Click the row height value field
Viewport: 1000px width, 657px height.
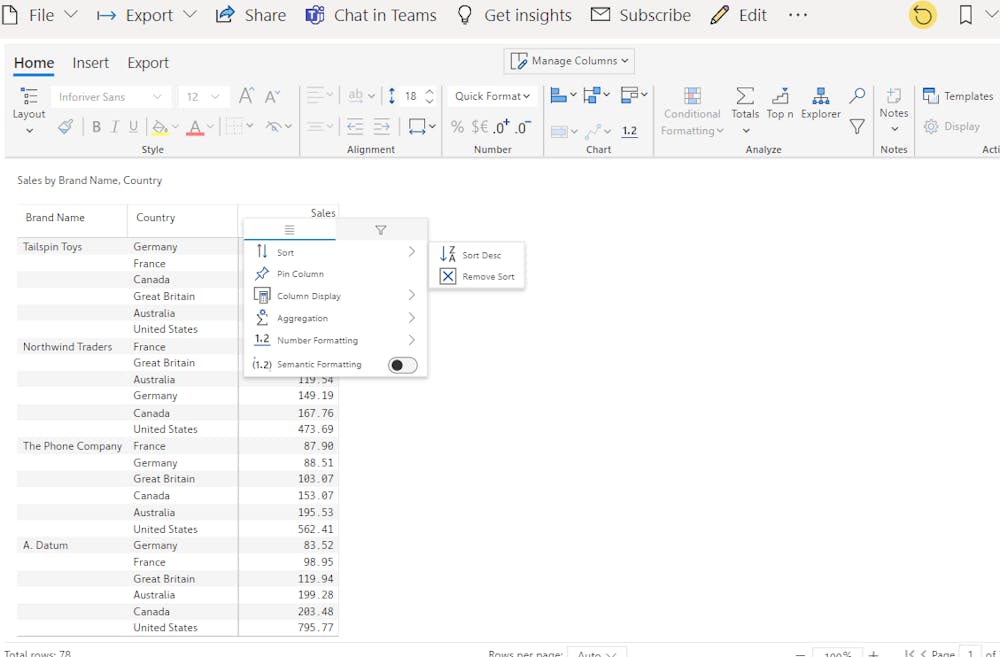point(411,96)
